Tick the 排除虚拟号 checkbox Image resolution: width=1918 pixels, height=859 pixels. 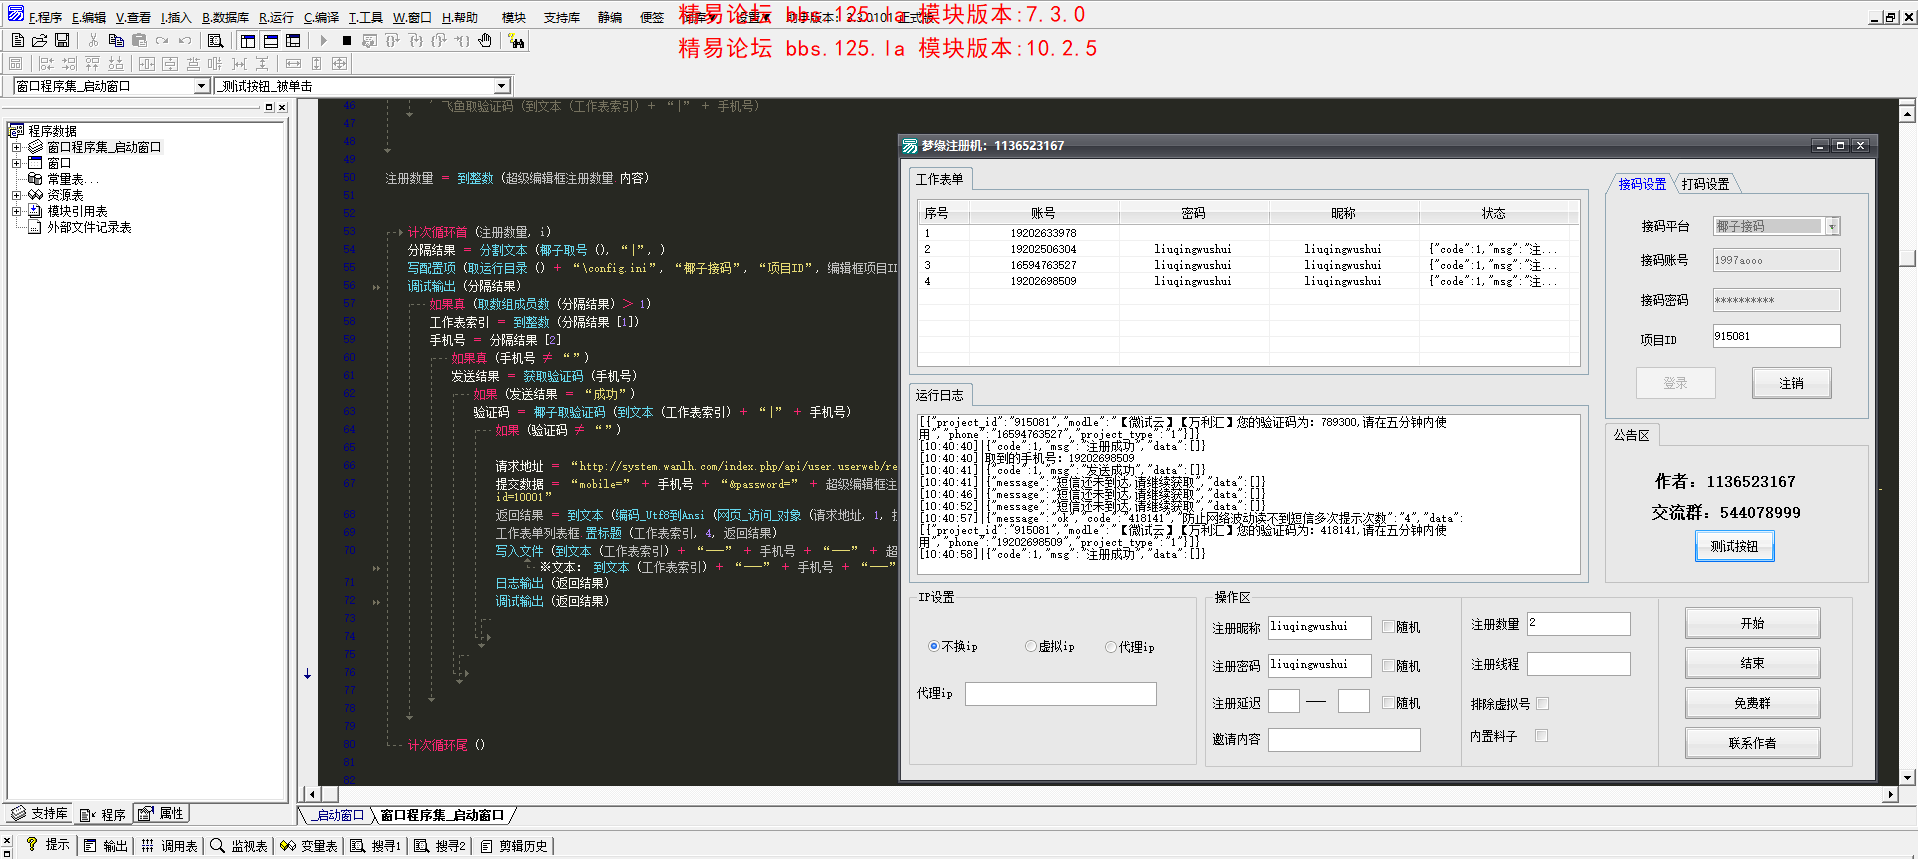[1542, 704]
